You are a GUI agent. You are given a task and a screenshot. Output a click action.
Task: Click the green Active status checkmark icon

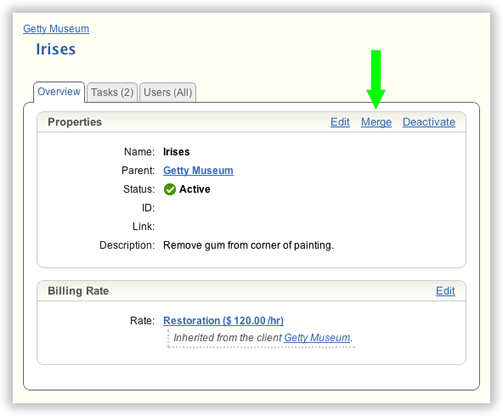click(x=170, y=189)
